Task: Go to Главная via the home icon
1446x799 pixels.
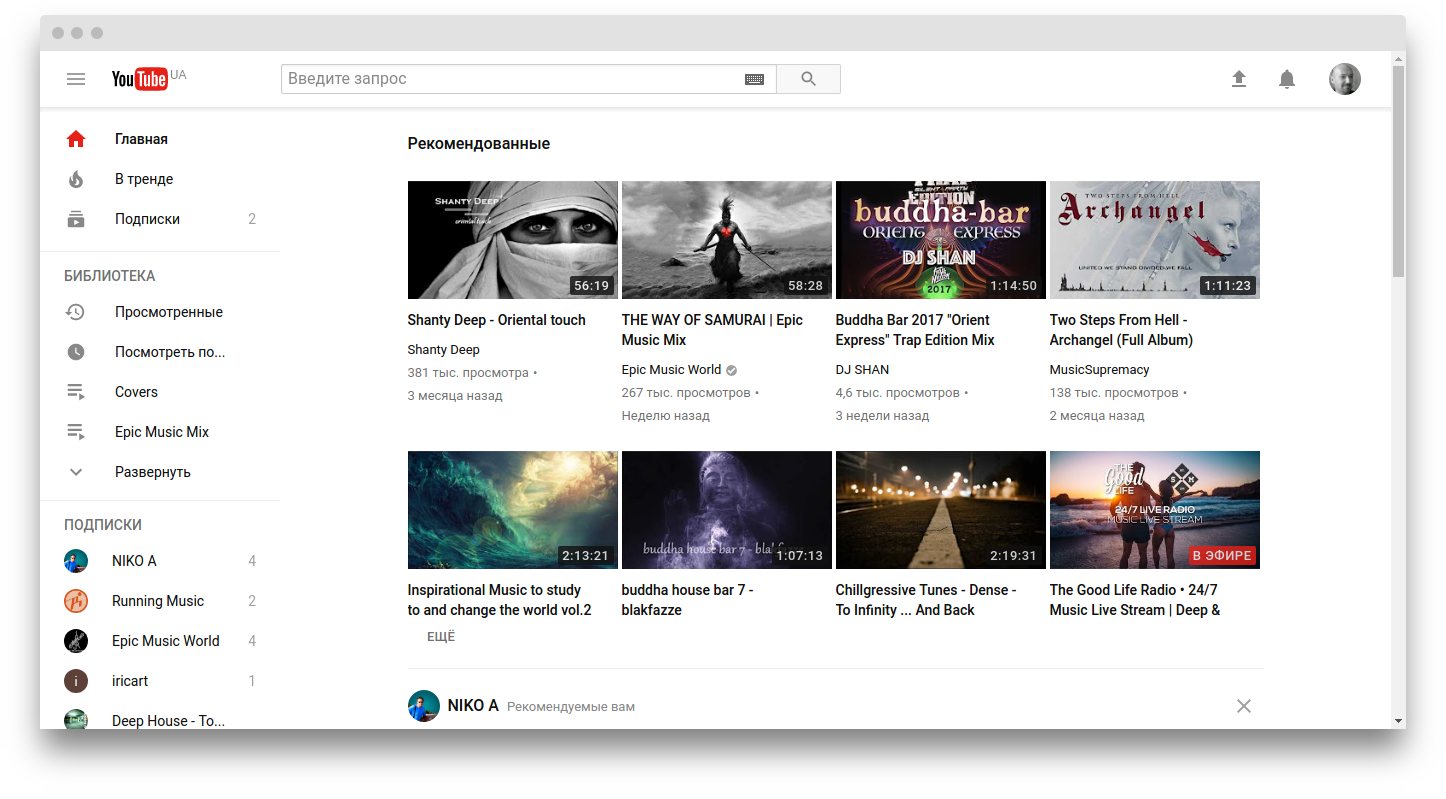Action: coord(76,138)
